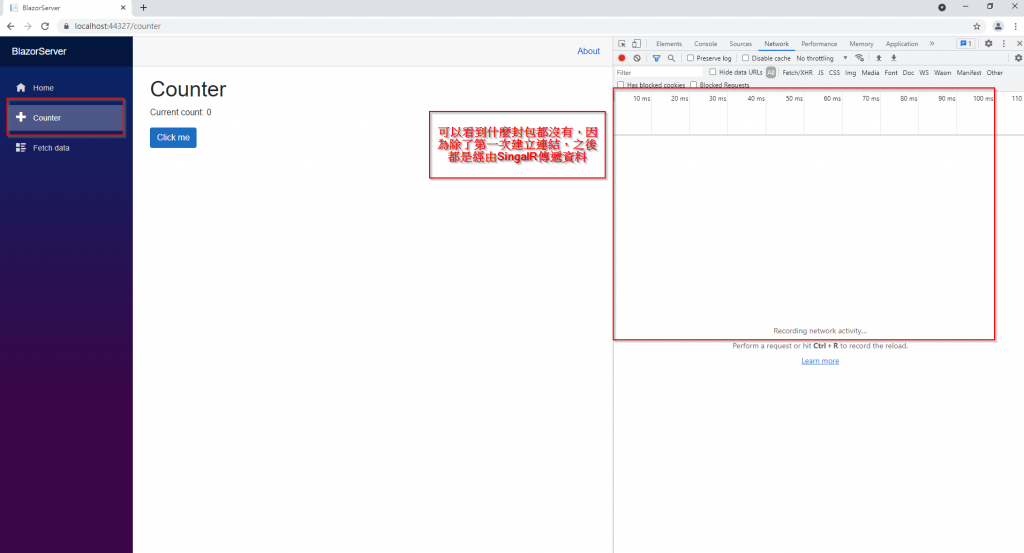Check Hide data URLs
1024x553 pixels.
(712, 72)
